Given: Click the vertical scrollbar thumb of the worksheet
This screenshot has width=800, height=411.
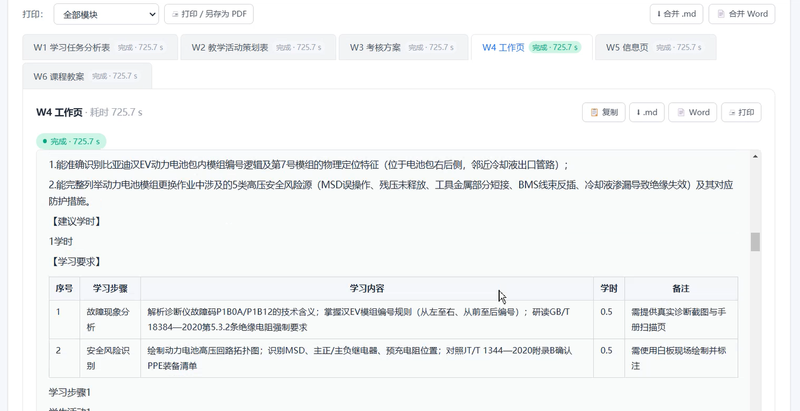Looking at the screenshot, I should point(755,242).
